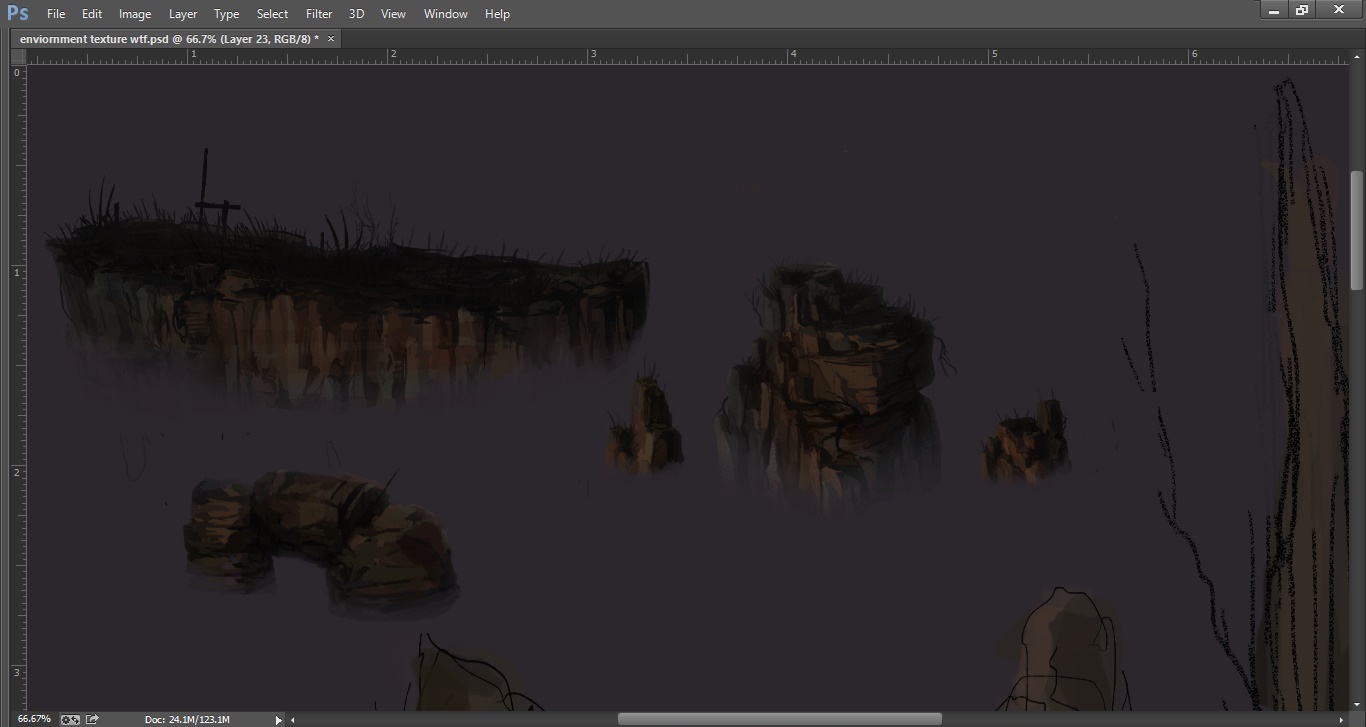Open the View menu
The height and width of the screenshot is (727, 1366).
pos(393,14)
